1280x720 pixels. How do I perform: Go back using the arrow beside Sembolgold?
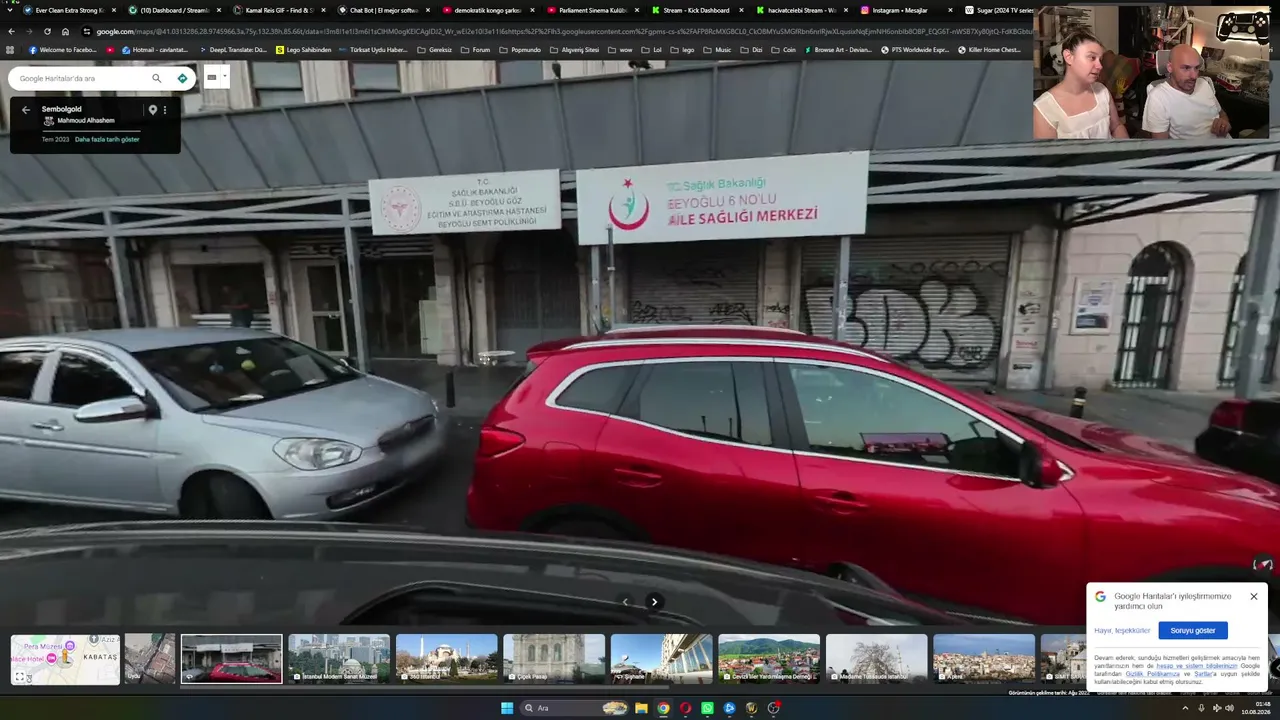pyautogui.click(x=26, y=110)
